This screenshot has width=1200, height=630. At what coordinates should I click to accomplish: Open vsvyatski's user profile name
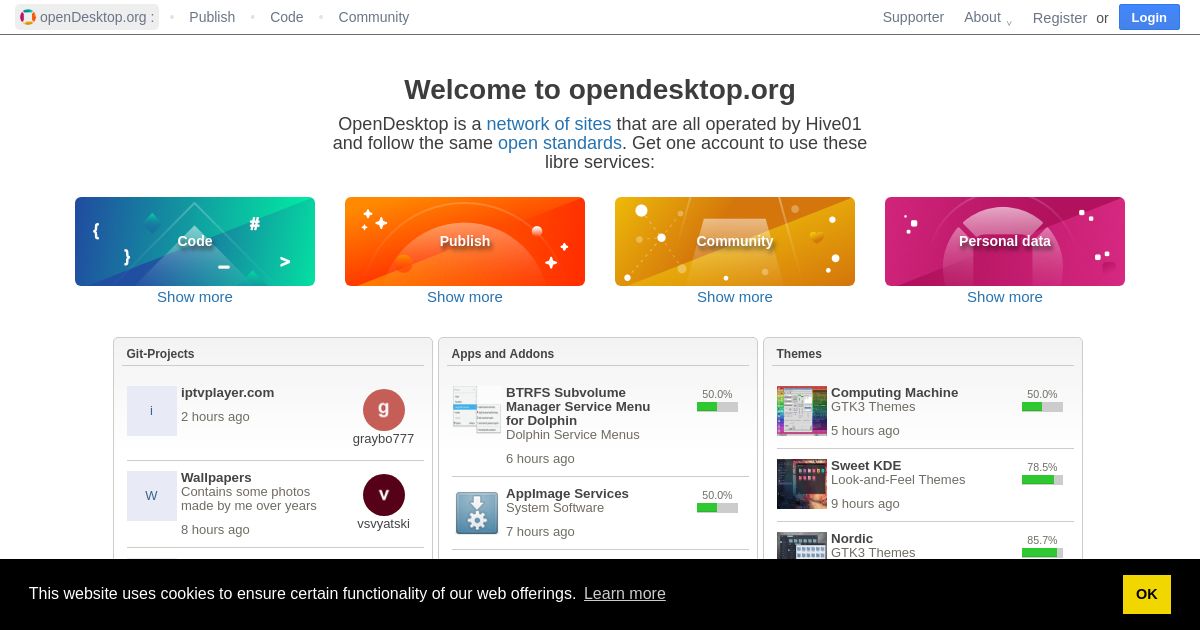(x=383, y=524)
